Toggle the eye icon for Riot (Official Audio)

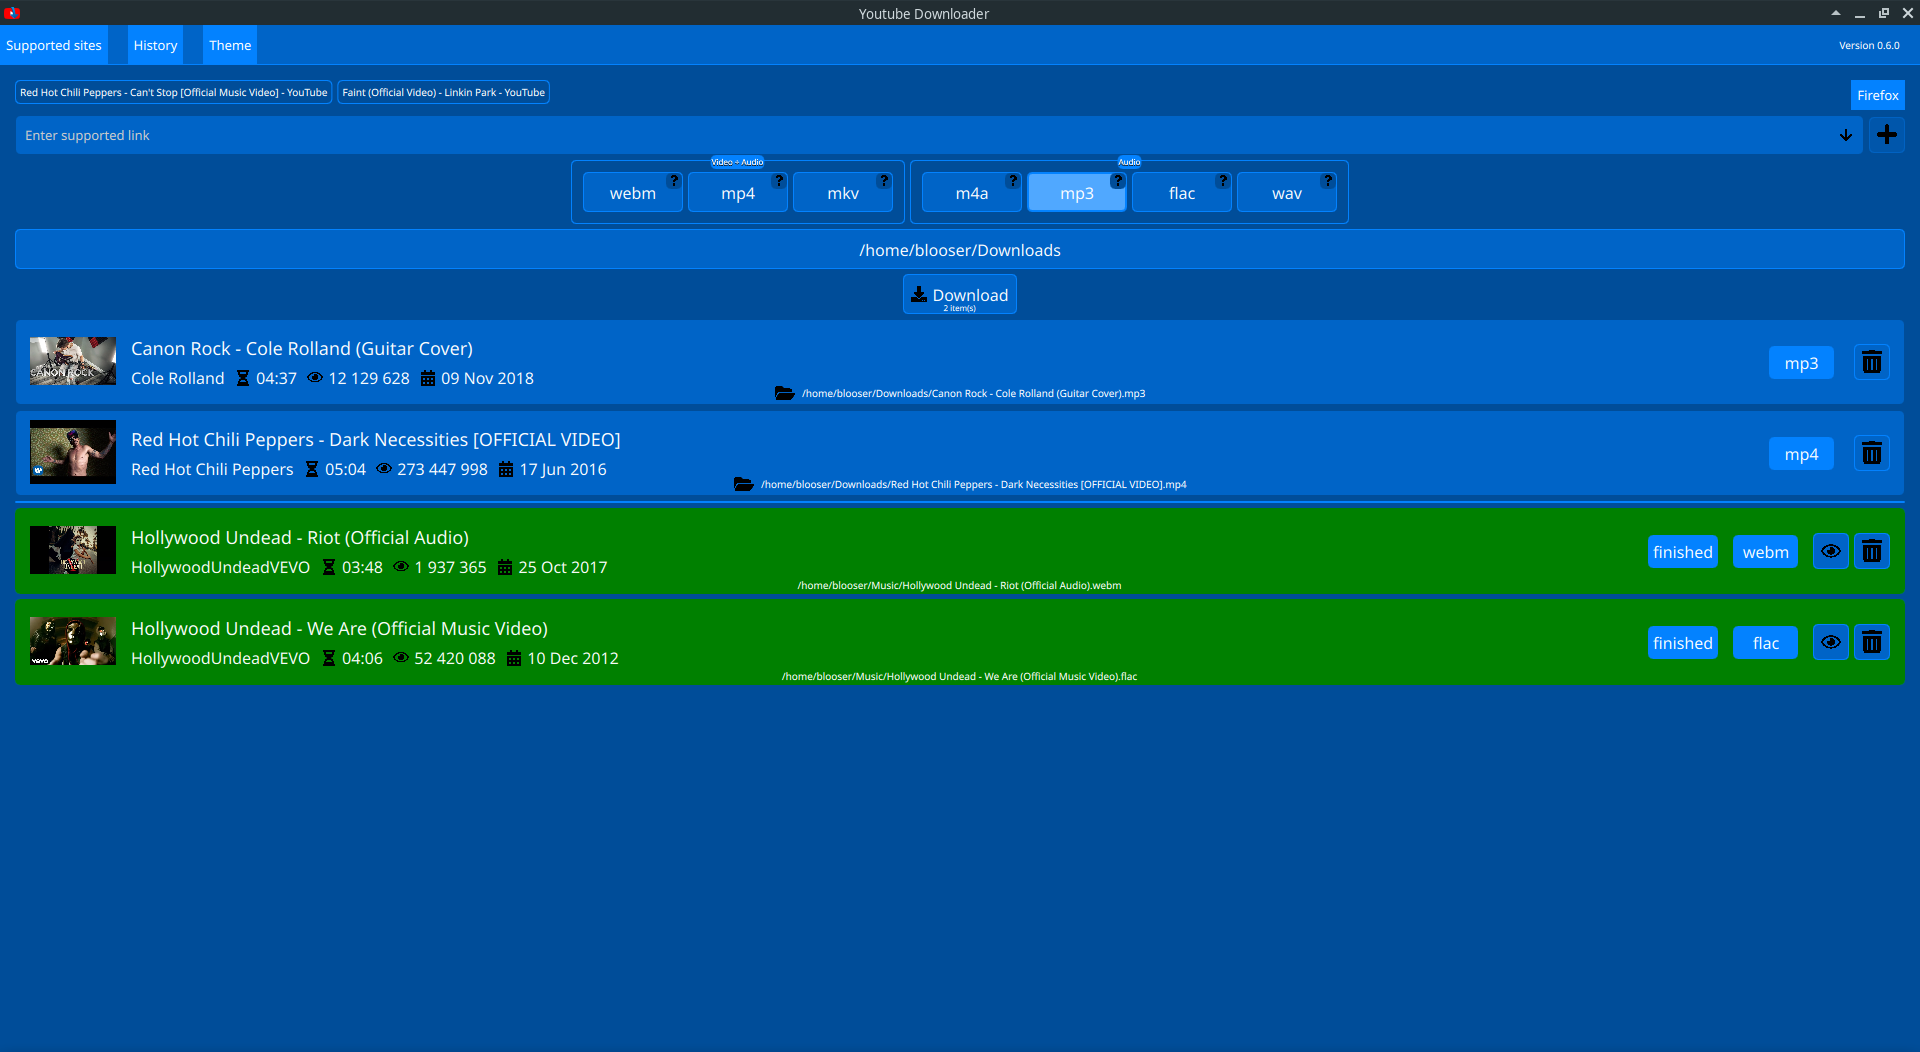tap(1830, 551)
